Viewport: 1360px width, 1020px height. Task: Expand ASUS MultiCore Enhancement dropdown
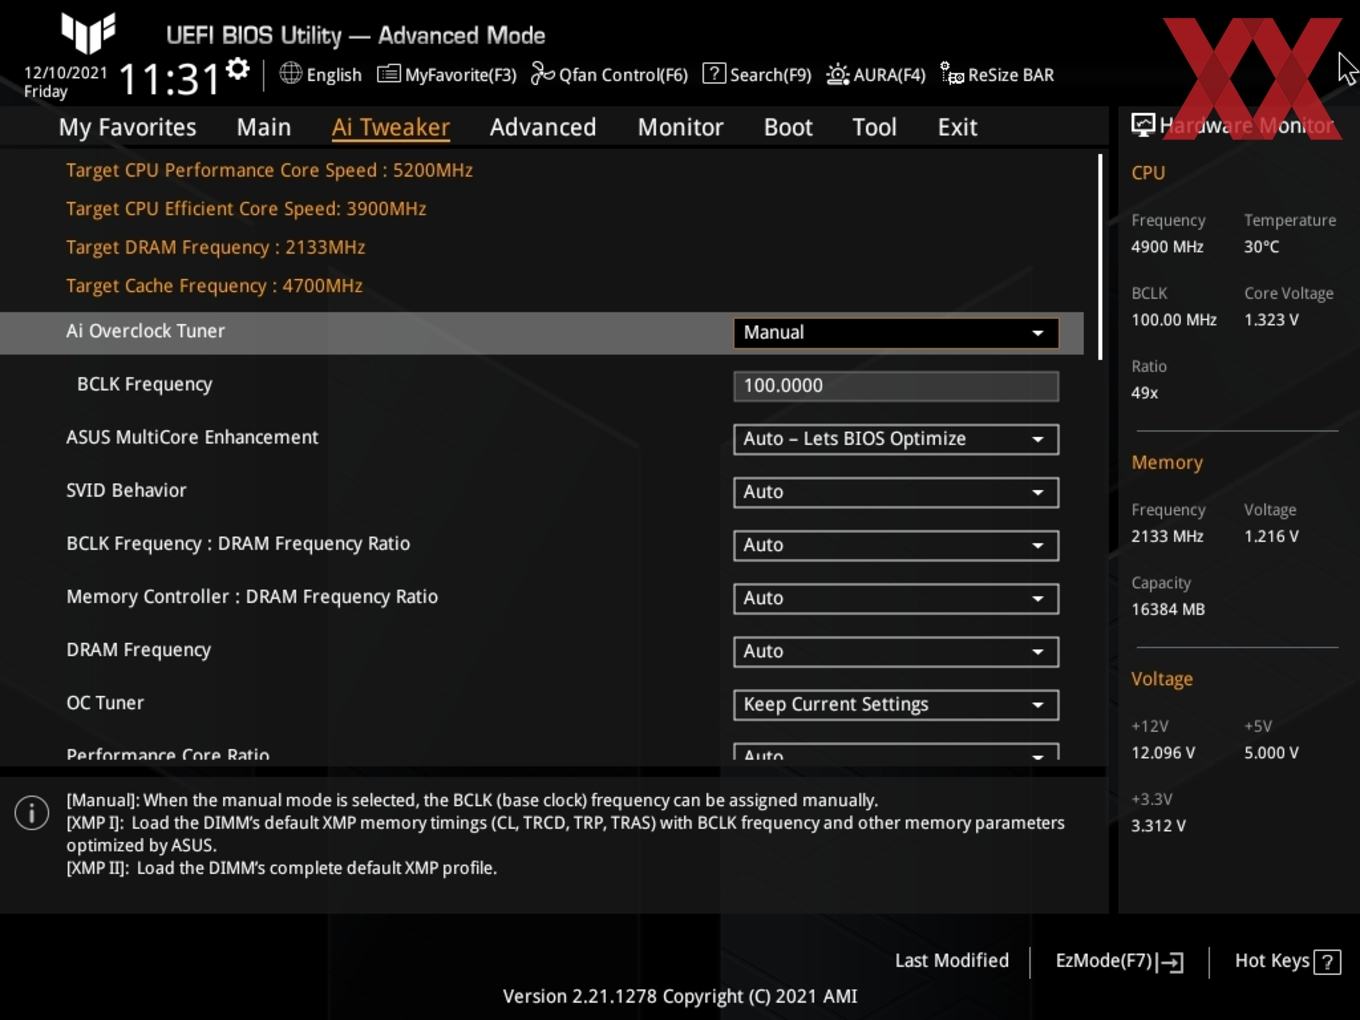(x=896, y=439)
